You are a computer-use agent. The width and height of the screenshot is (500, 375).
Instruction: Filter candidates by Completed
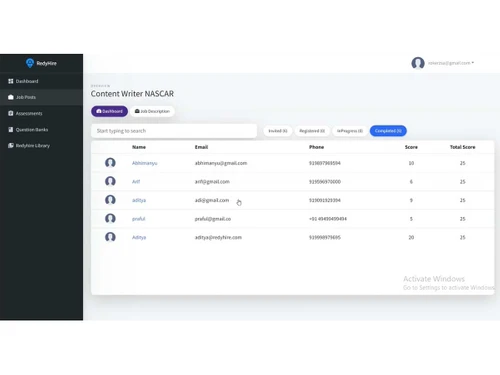[x=388, y=131]
